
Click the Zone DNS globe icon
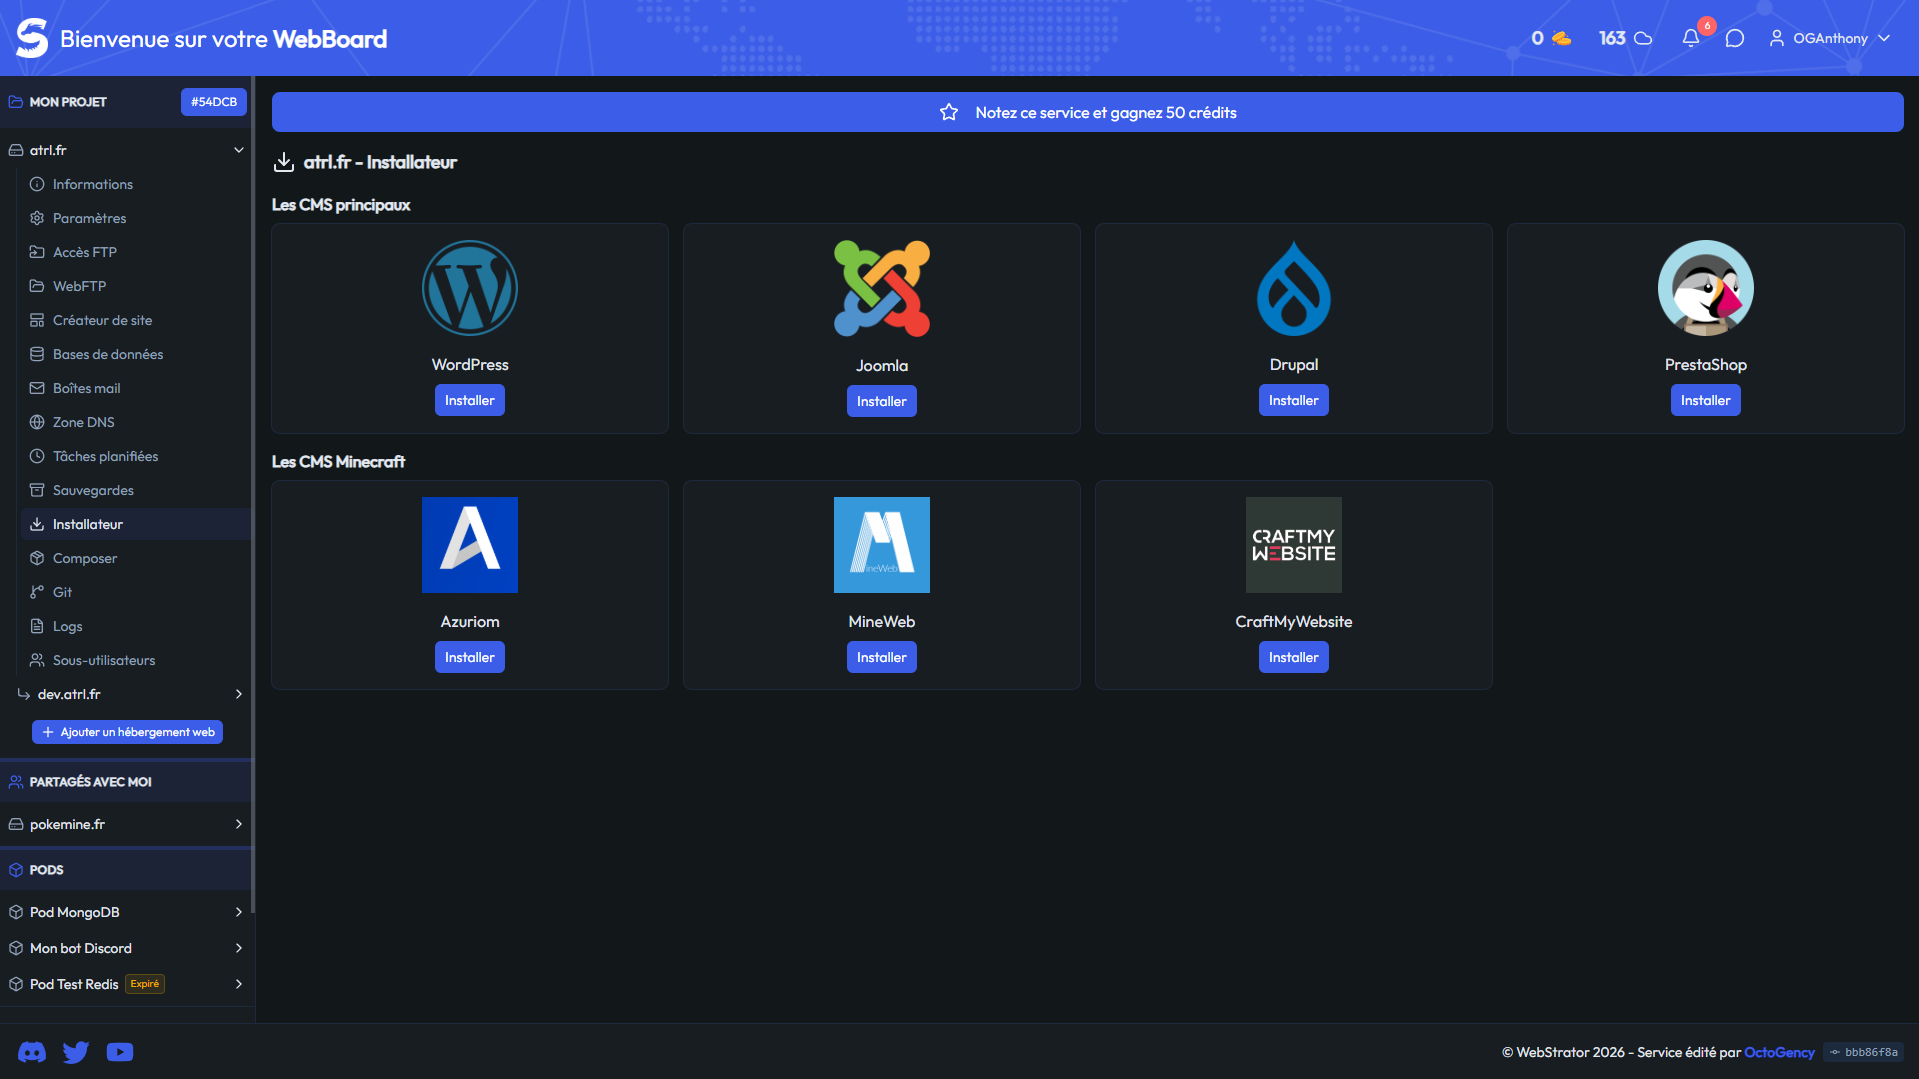[x=37, y=422]
